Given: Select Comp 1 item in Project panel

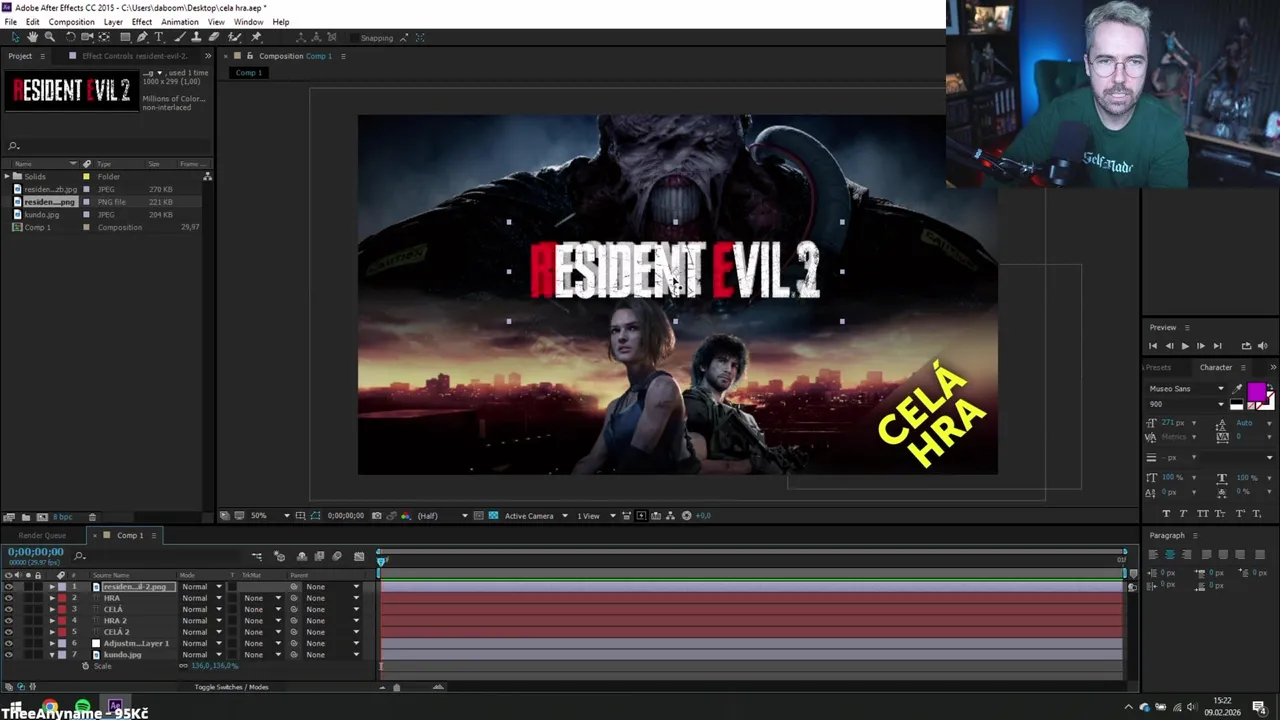Looking at the screenshot, I should 37,228.
